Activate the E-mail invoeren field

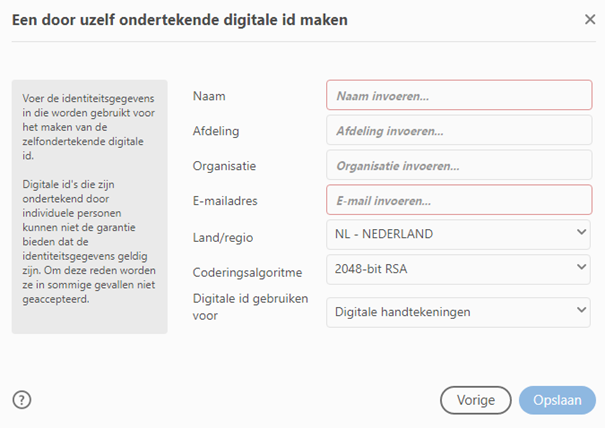point(459,200)
